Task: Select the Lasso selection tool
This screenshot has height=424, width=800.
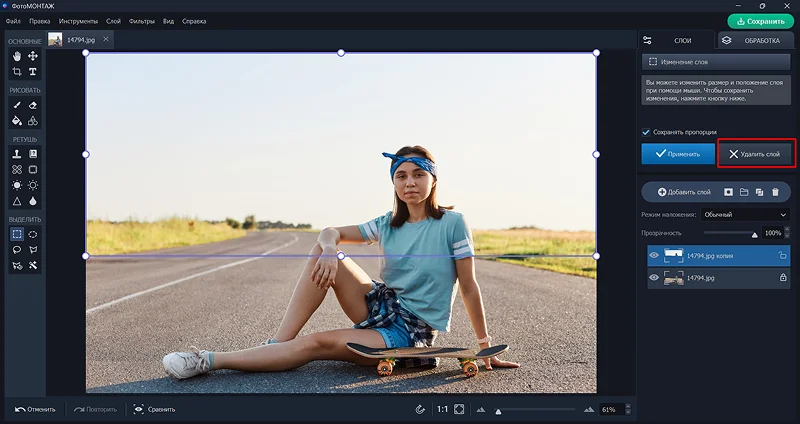Action: 17,250
